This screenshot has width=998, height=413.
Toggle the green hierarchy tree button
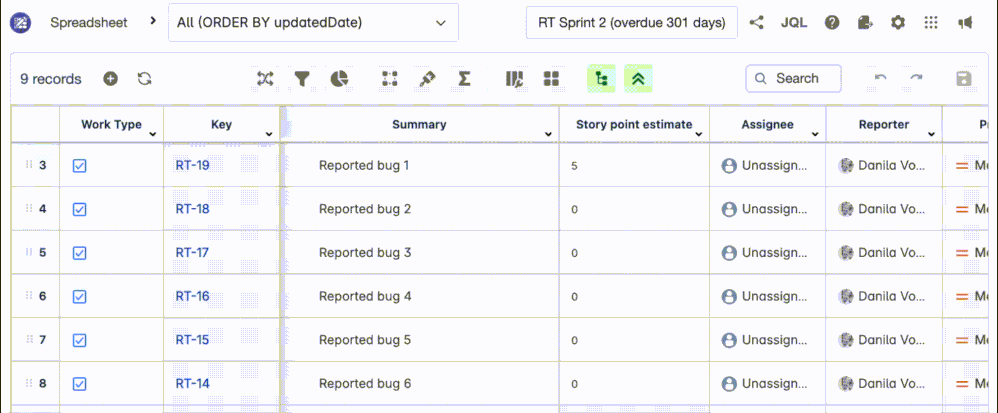click(x=601, y=79)
